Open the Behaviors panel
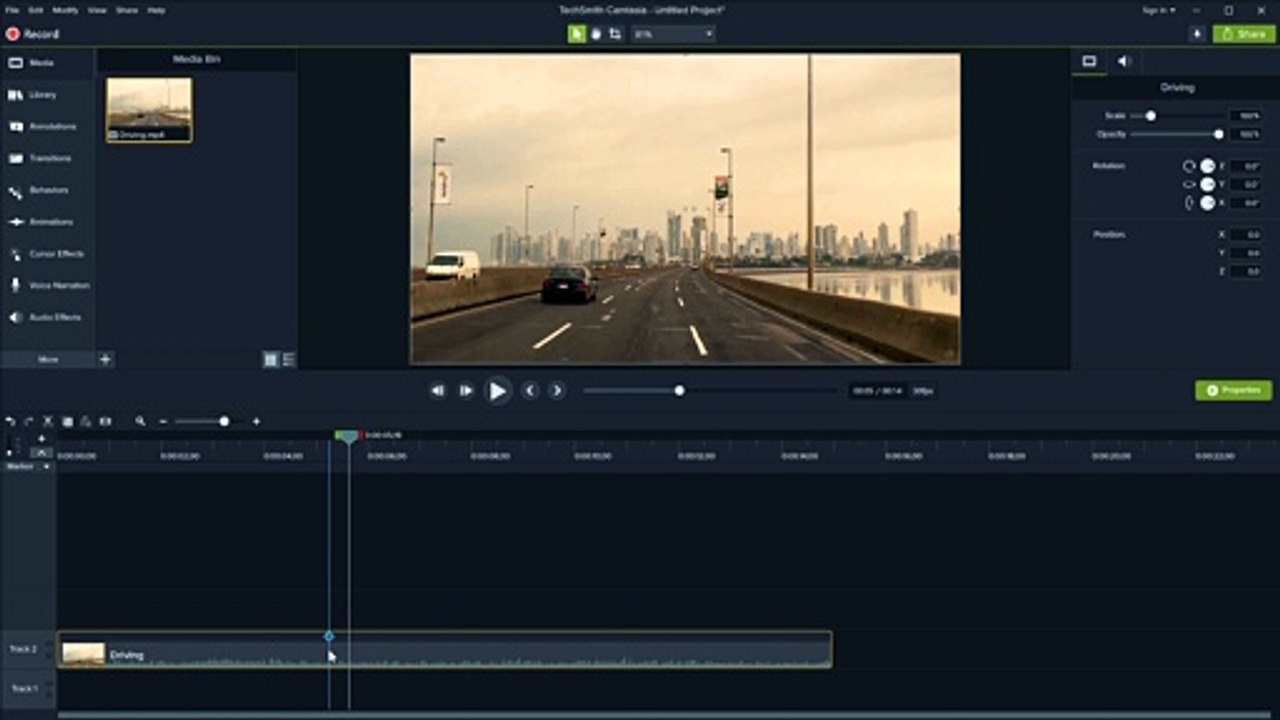Image resolution: width=1280 pixels, height=720 pixels. tap(48, 190)
